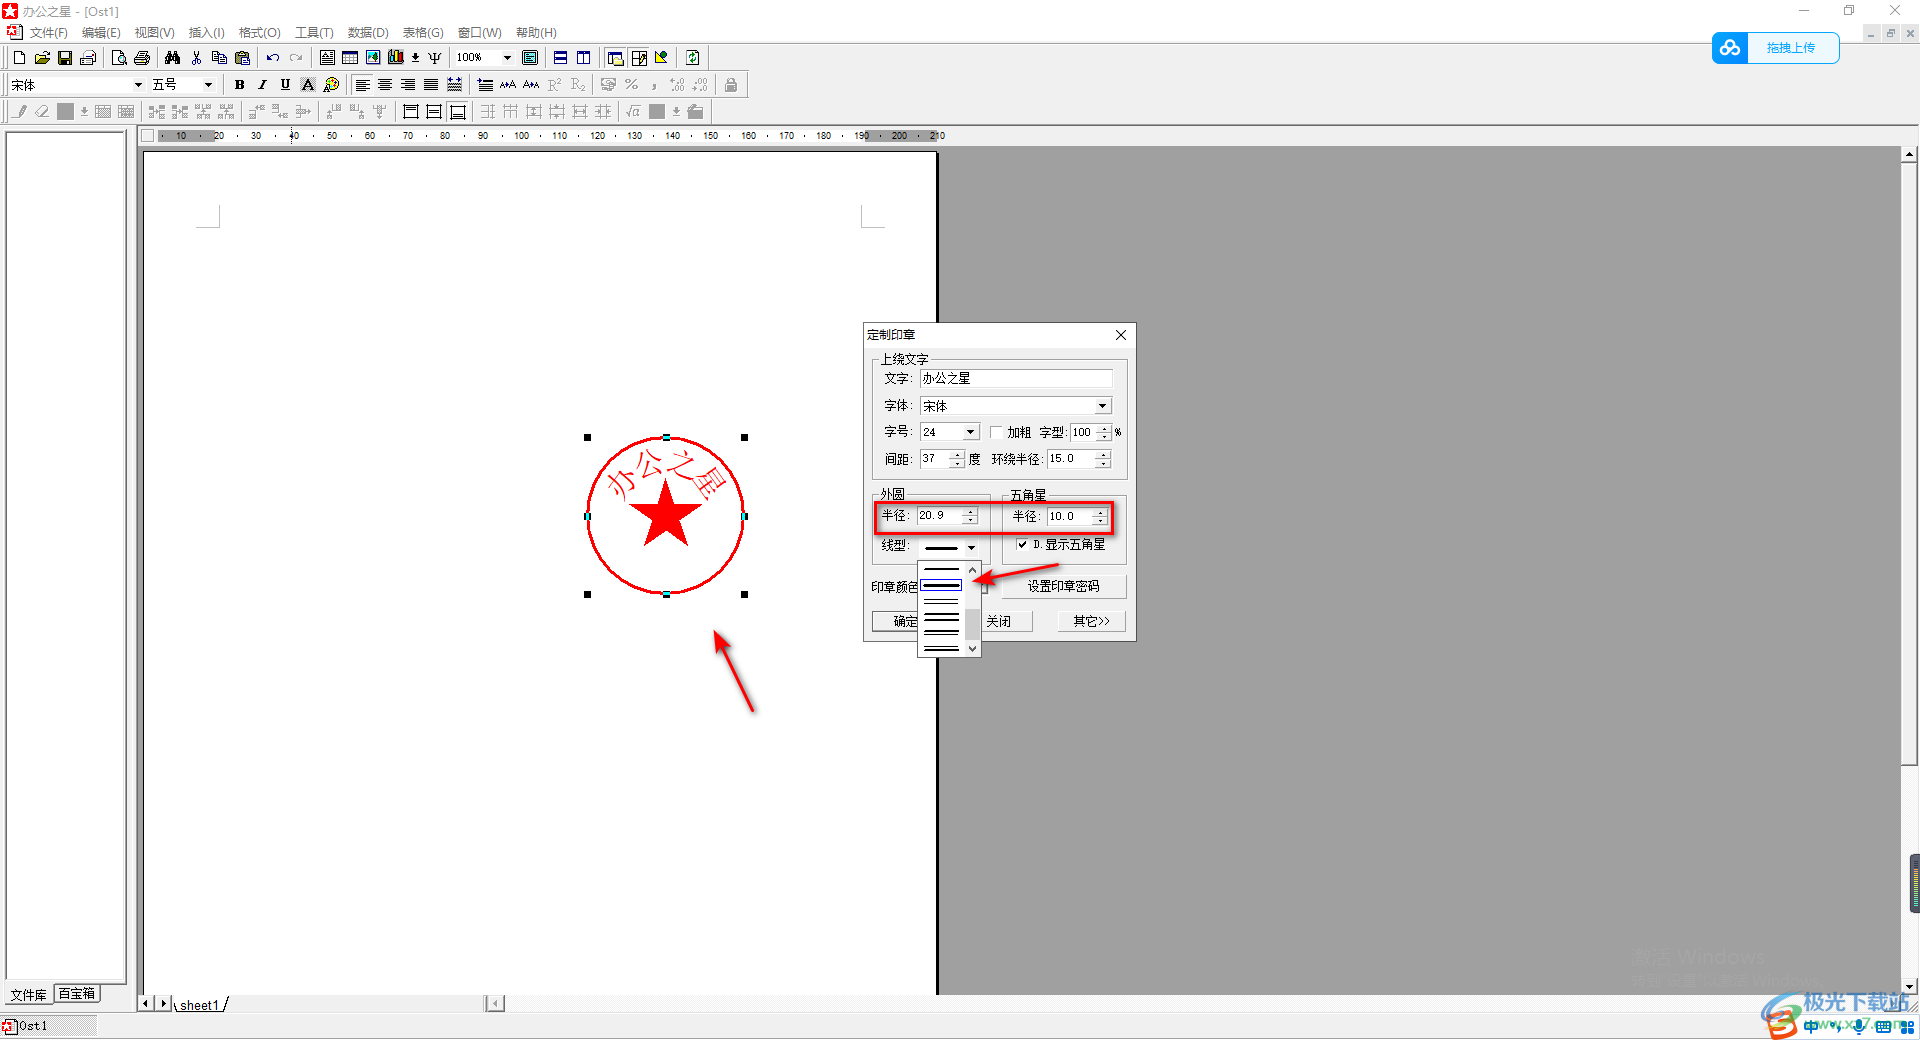Print the document with printer icon
Screen dimensions: 1920x1040
(x=142, y=58)
